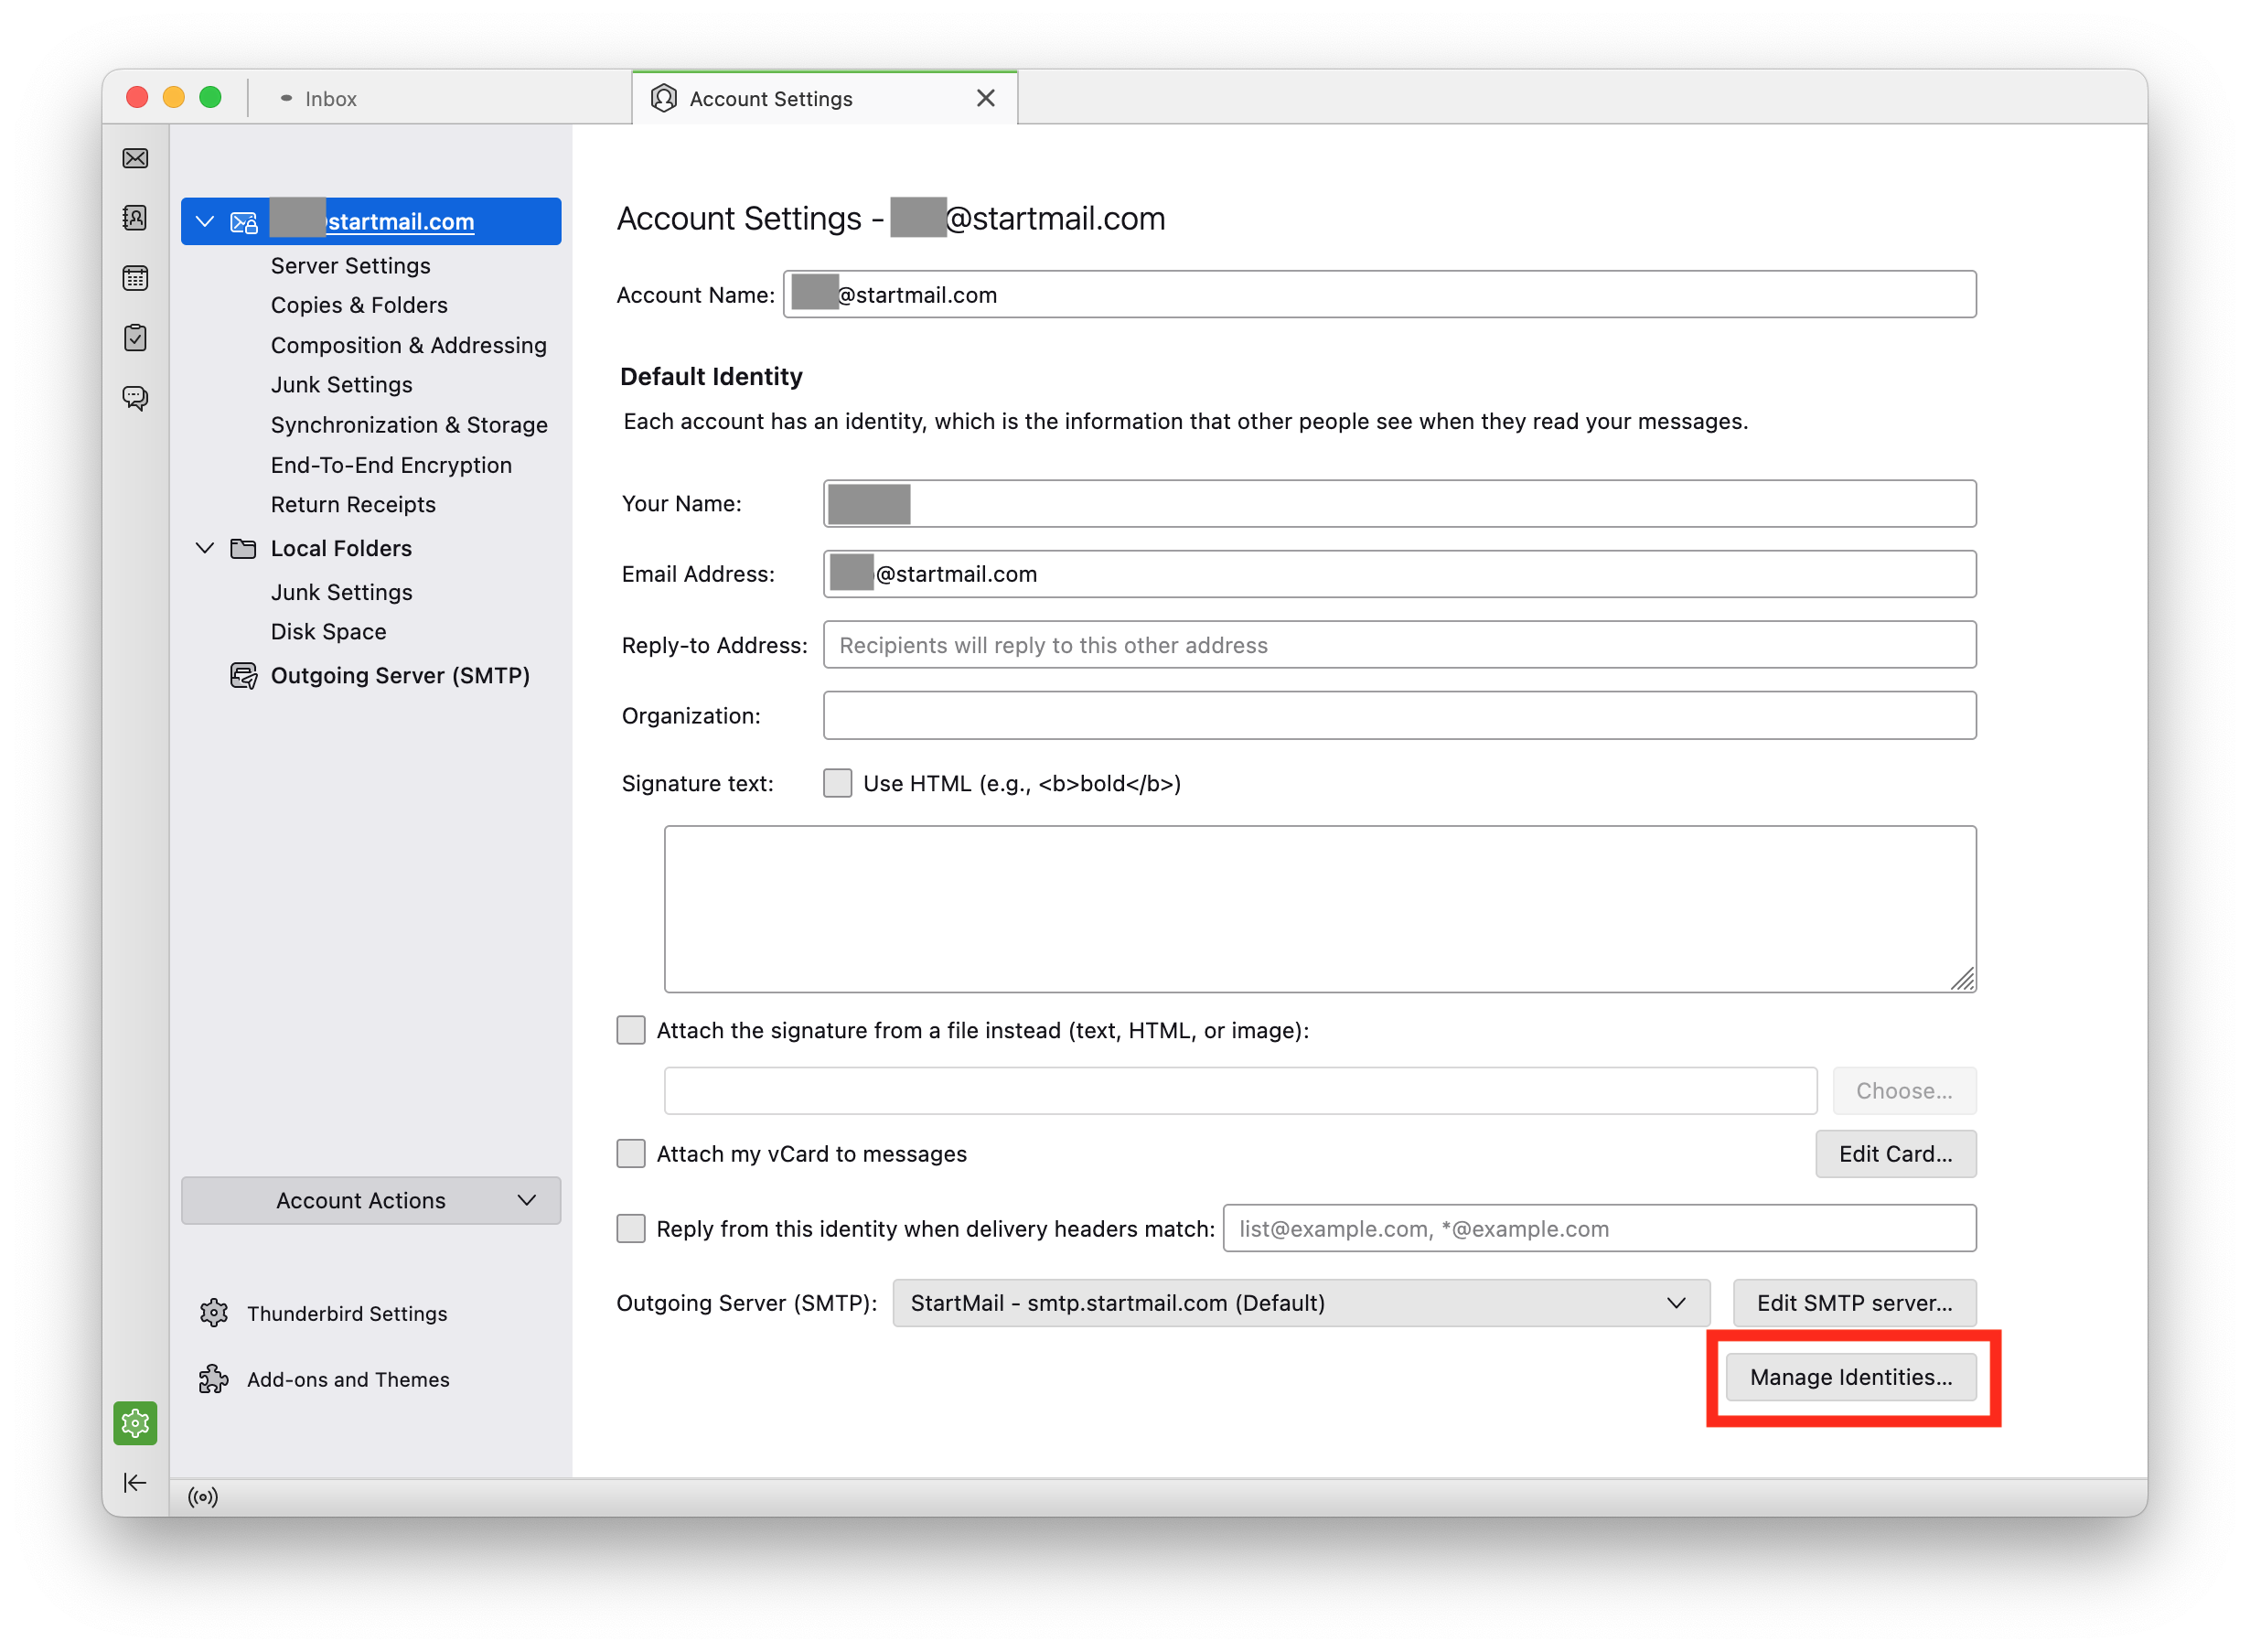Click the green Settings gear icon

coord(135,1423)
